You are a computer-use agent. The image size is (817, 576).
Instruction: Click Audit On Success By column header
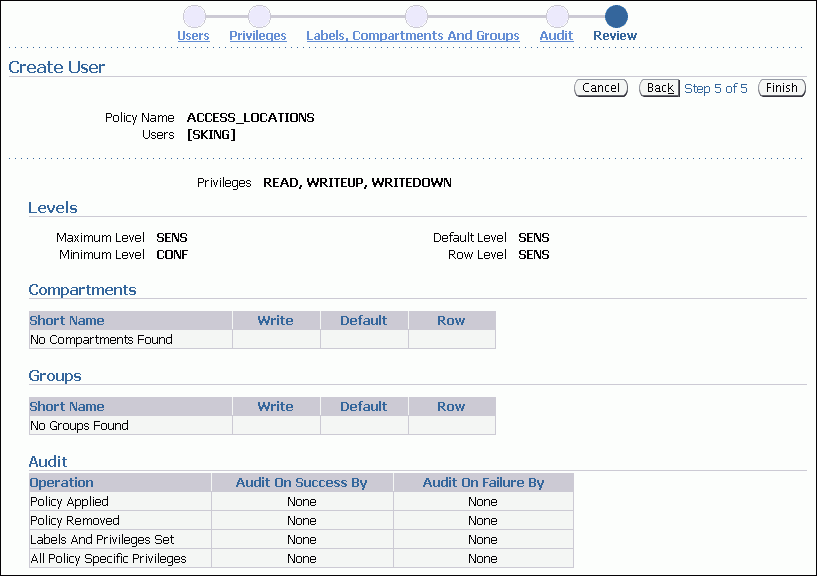pyautogui.click(x=301, y=483)
